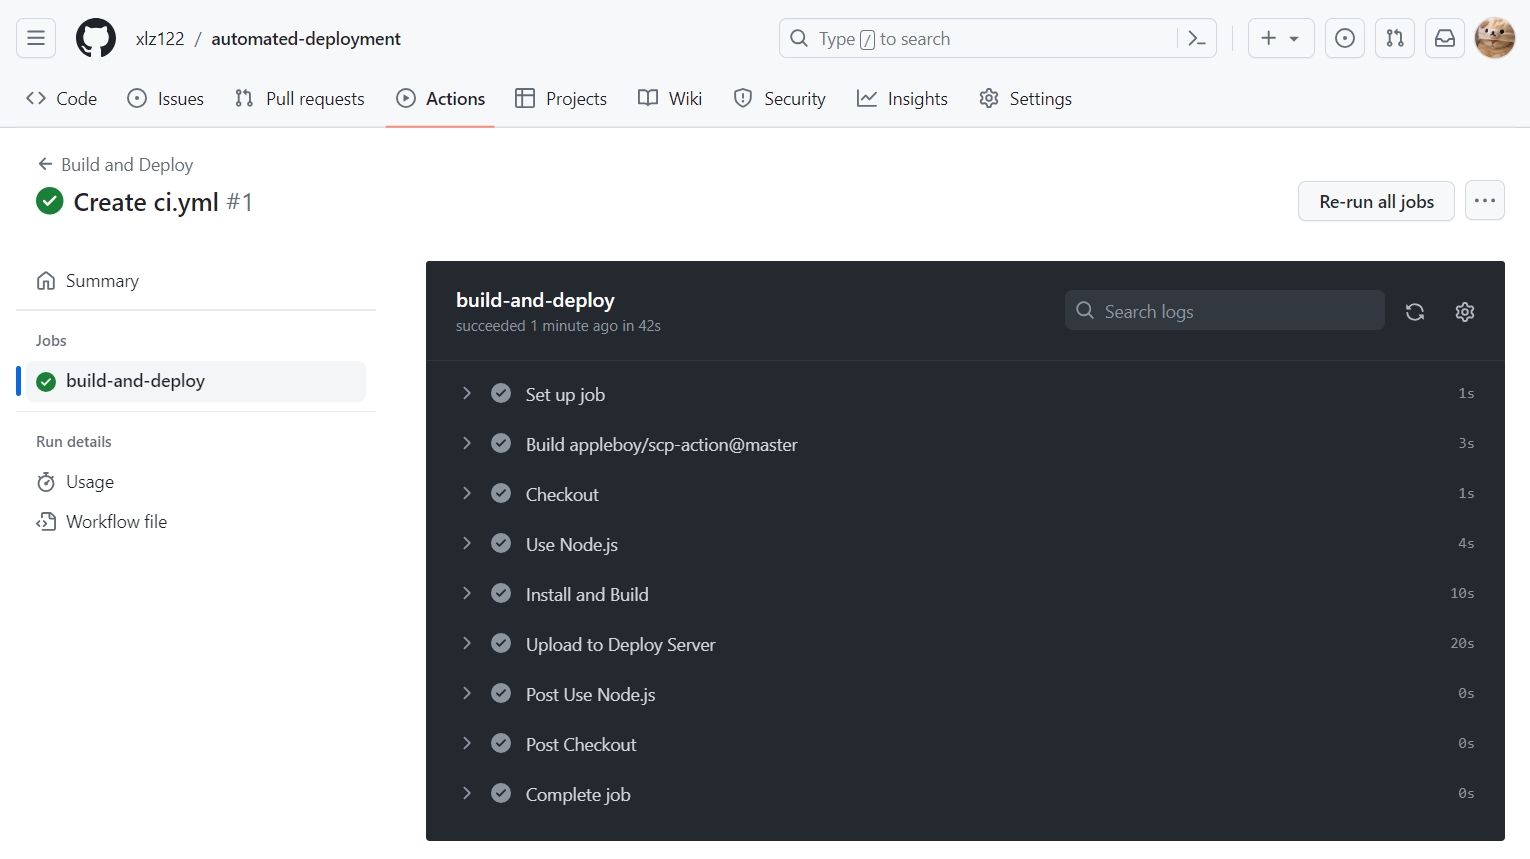
Task: Switch to the Projects tab
Action: click(x=561, y=98)
